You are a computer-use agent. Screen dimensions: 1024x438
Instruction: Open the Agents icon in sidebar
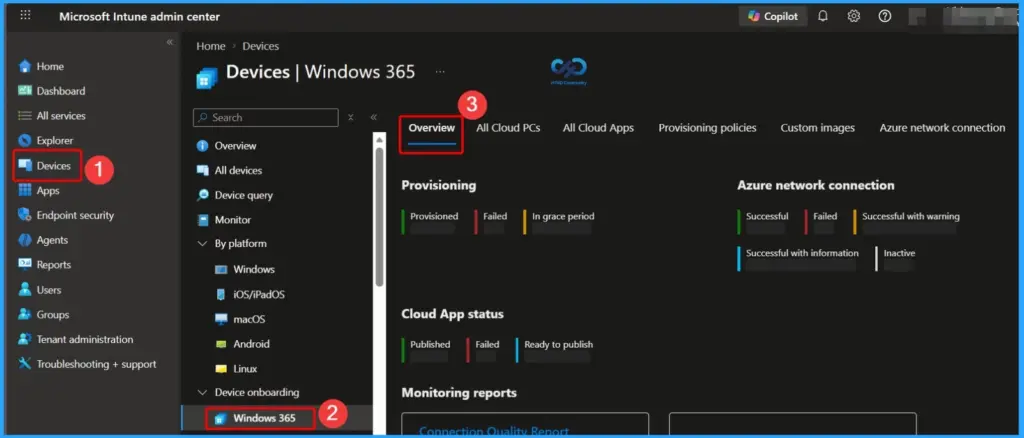[x=25, y=240]
